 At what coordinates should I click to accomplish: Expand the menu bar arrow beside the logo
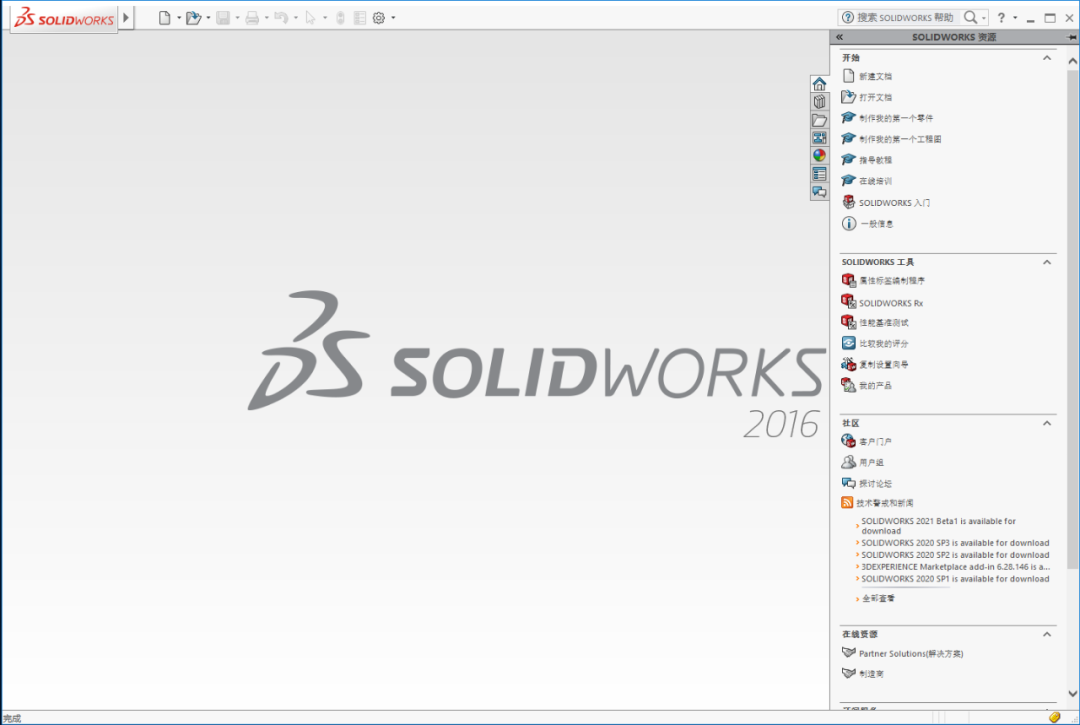(126, 18)
